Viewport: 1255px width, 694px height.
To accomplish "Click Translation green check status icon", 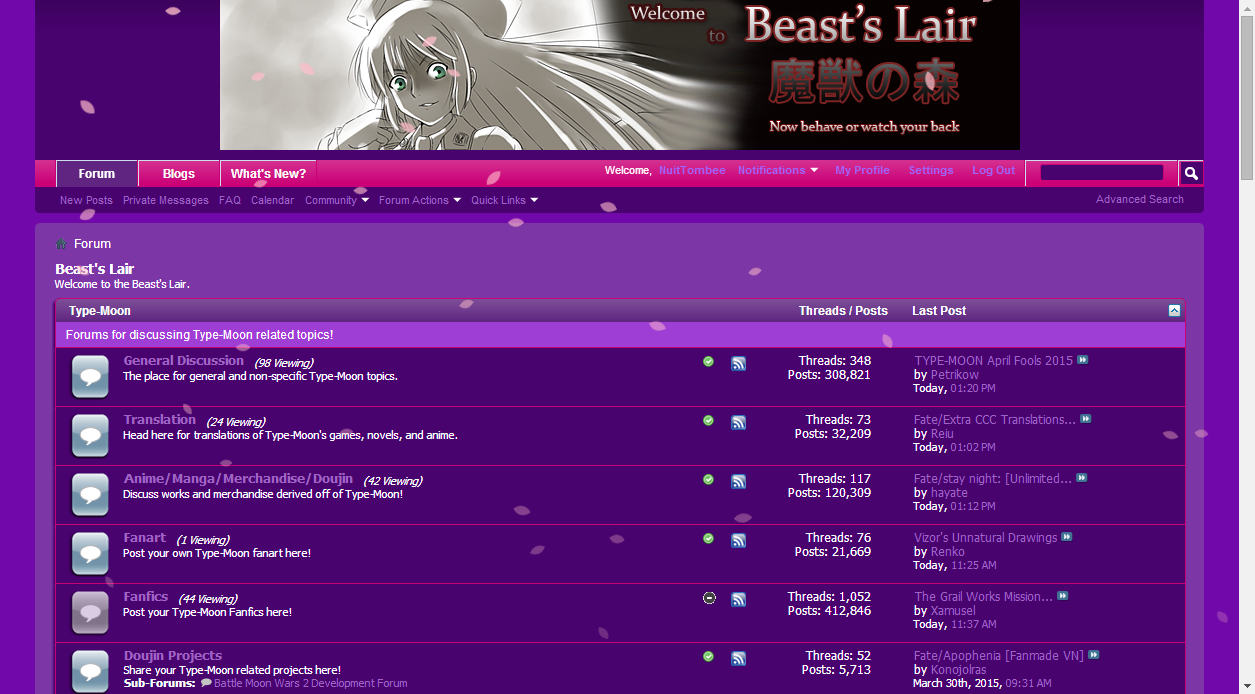I will [709, 421].
